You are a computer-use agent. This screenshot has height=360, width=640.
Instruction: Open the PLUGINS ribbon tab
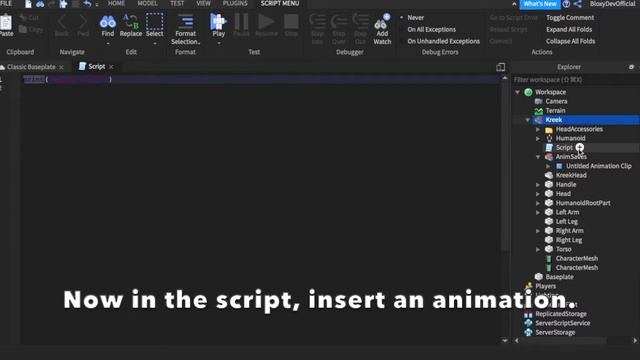pos(235,3)
